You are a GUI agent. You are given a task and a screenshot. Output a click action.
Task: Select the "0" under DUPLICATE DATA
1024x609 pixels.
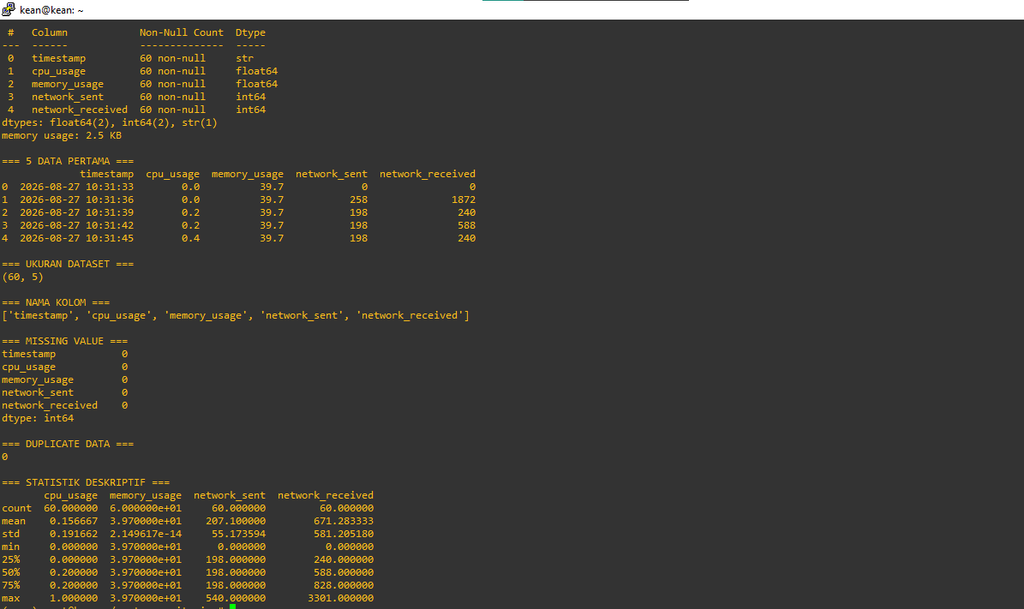click(x=5, y=457)
